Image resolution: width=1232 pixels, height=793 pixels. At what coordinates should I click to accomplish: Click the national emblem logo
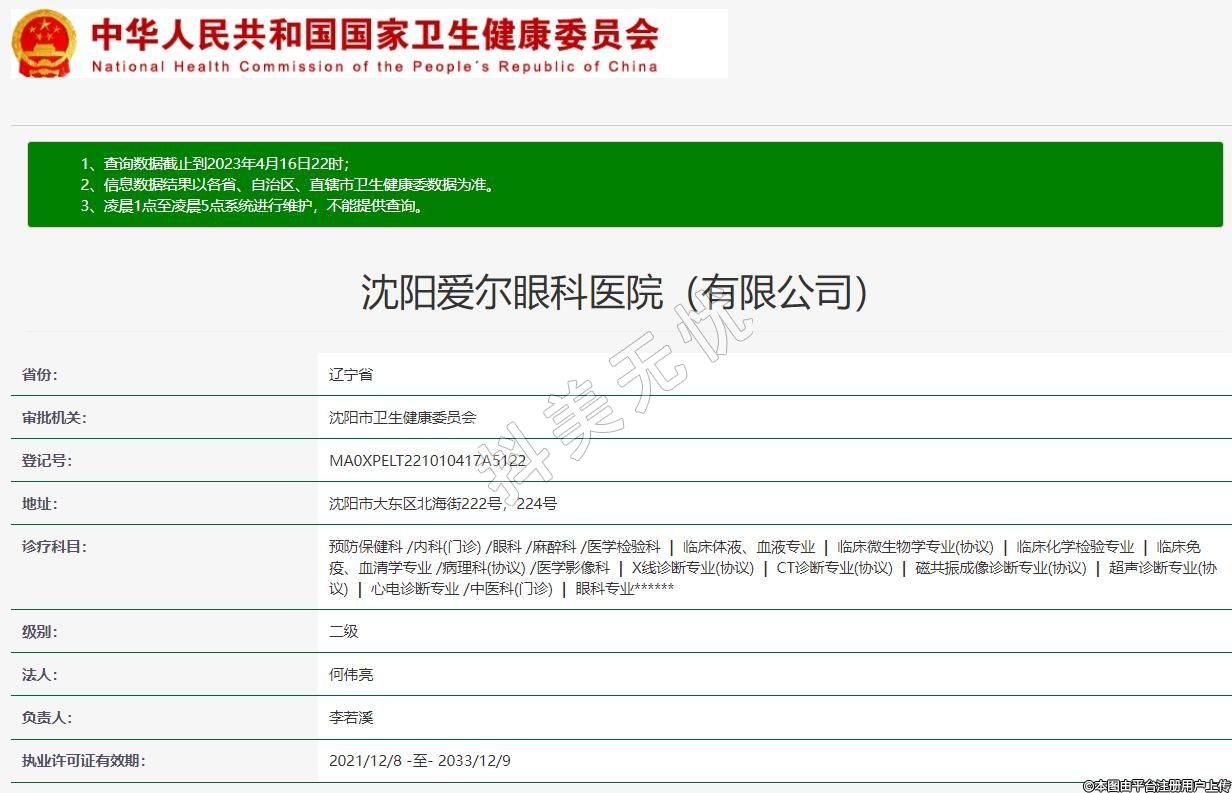coord(43,44)
